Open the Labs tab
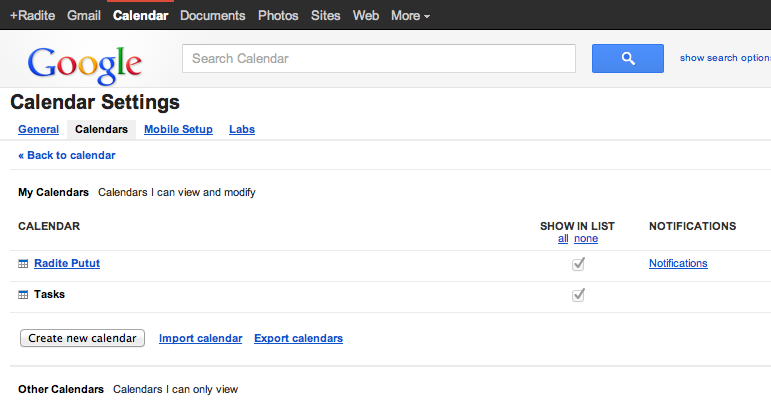This screenshot has height=406, width=771. tap(242, 129)
